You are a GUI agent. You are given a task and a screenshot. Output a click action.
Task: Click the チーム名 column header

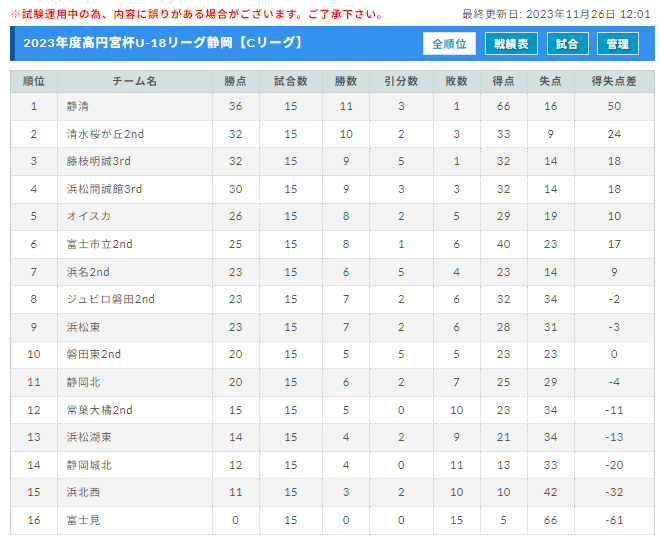(135, 81)
